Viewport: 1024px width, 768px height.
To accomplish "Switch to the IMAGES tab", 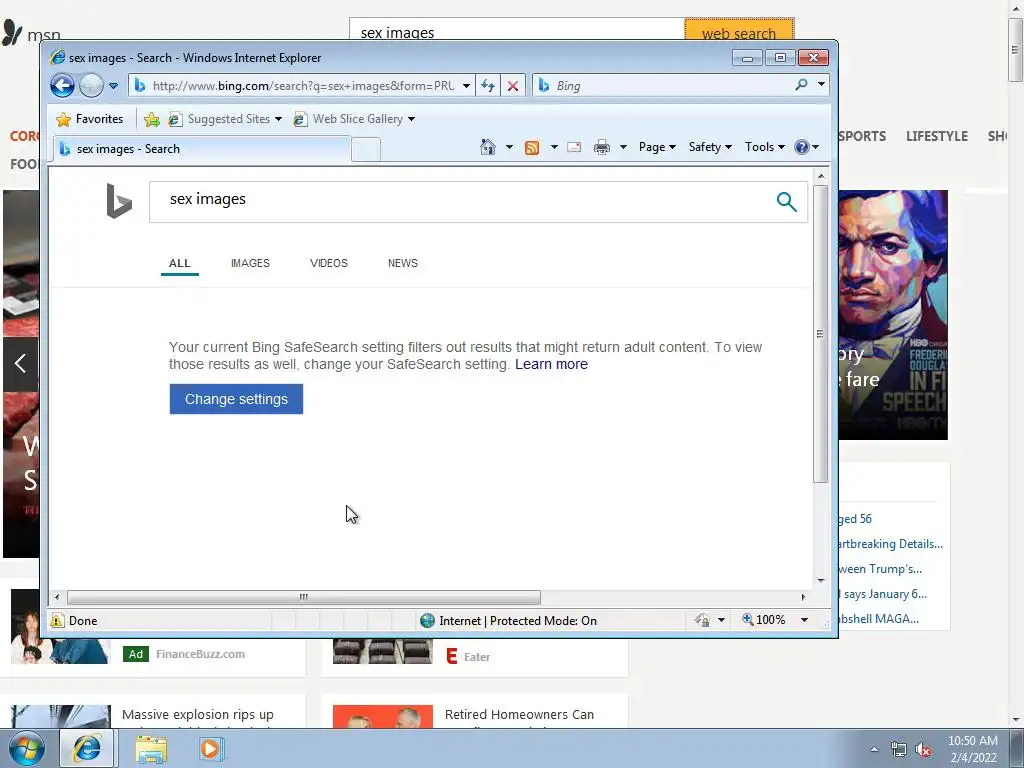I will (250, 263).
